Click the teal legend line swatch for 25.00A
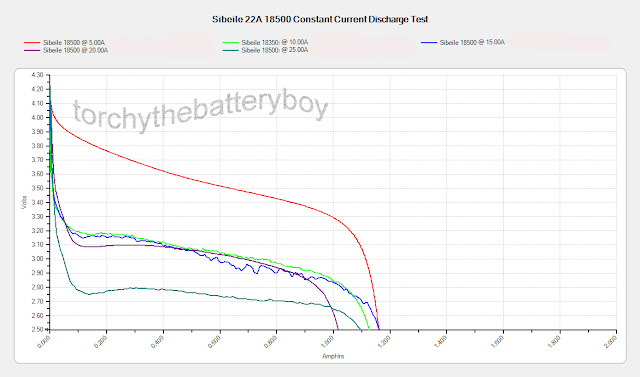 231,50
